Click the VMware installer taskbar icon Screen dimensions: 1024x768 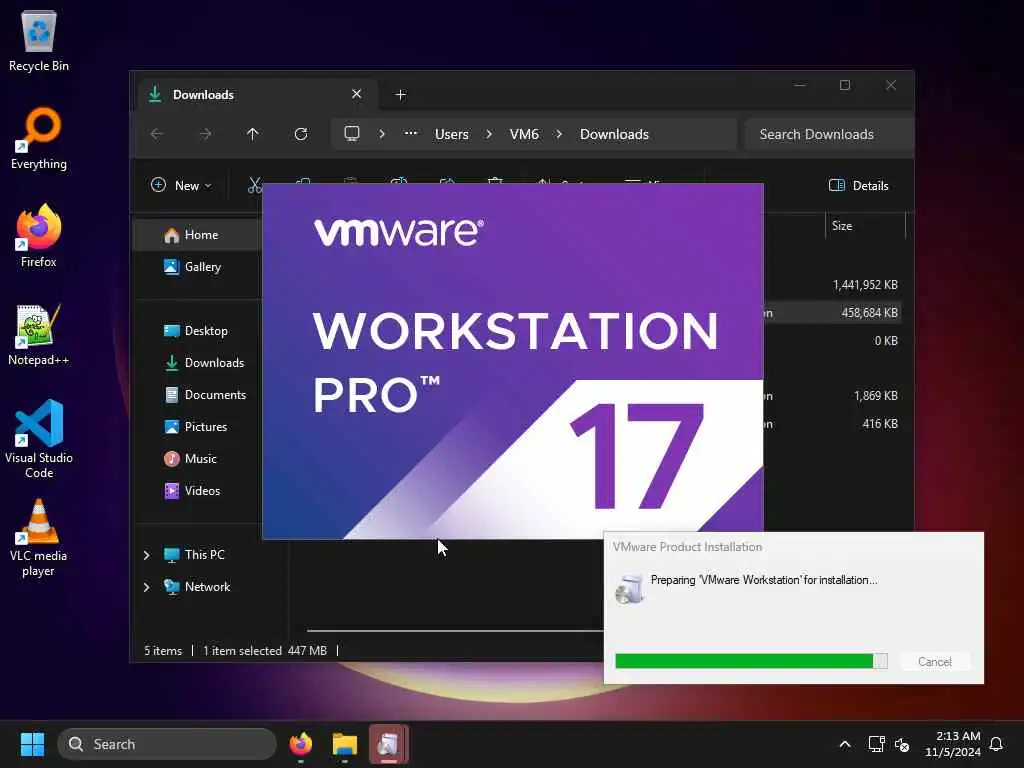(x=389, y=744)
